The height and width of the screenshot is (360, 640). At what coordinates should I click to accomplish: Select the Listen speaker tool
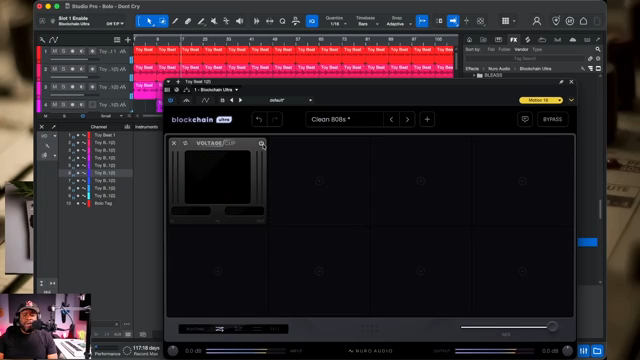click(239, 21)
